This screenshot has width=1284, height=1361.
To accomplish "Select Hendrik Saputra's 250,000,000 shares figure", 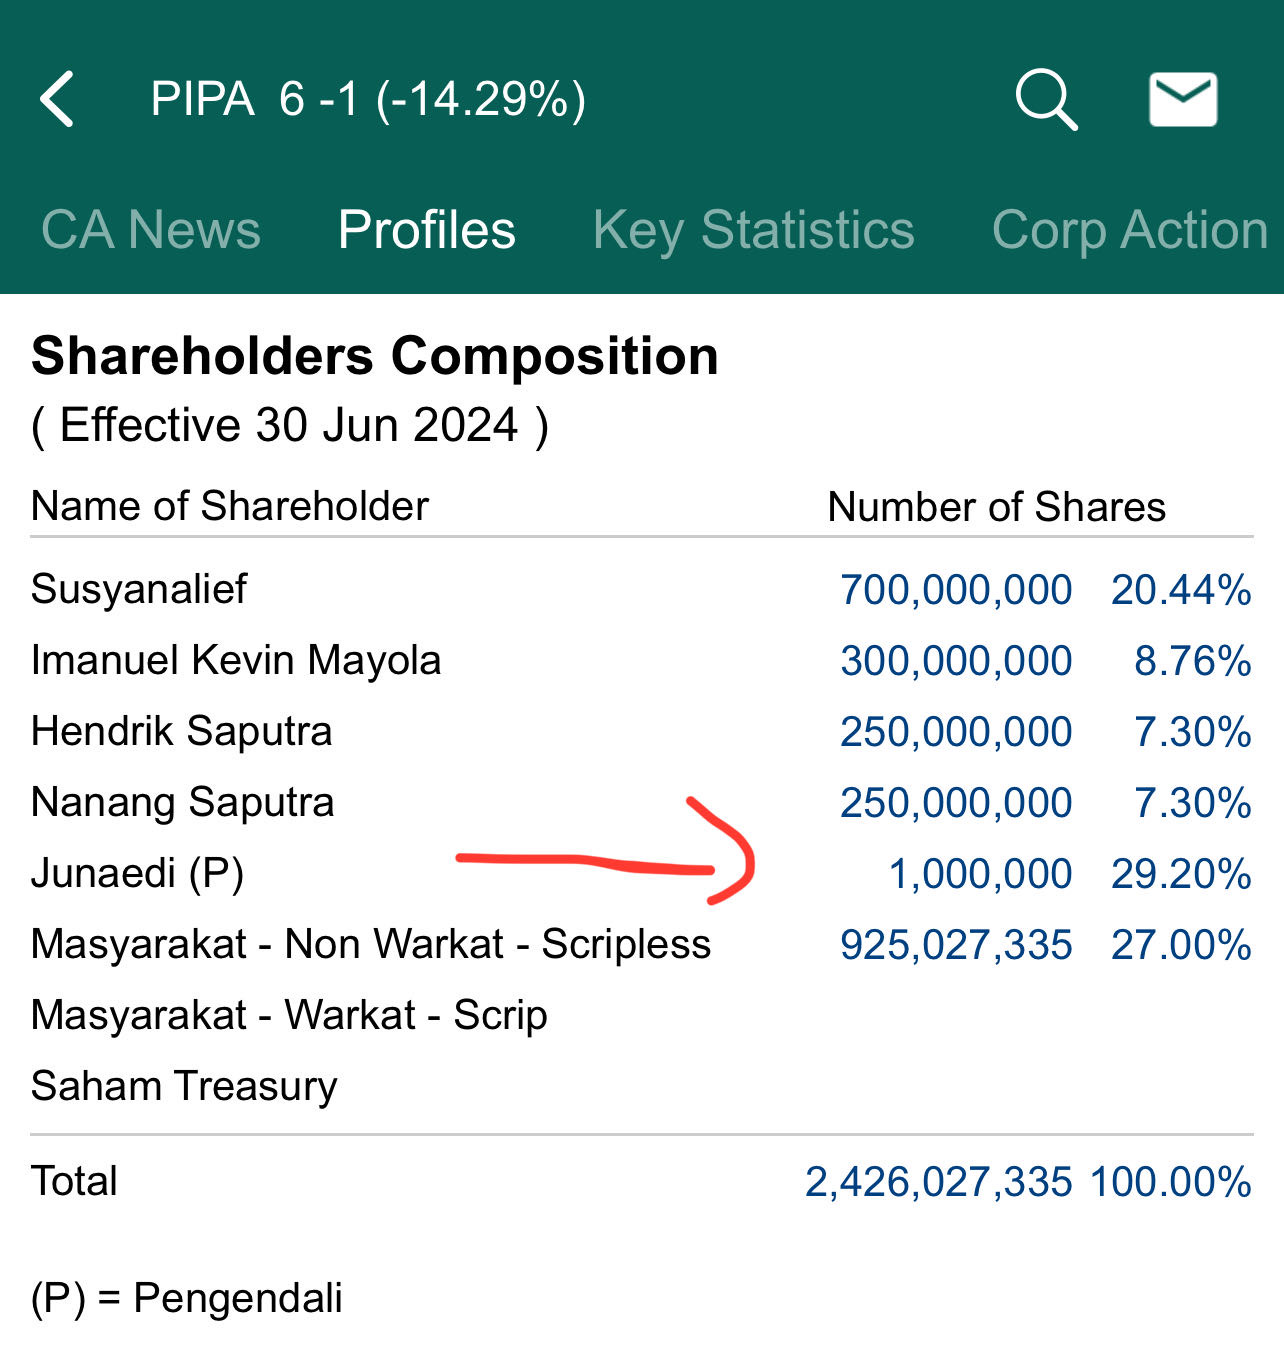I will [x=956, y=731].
